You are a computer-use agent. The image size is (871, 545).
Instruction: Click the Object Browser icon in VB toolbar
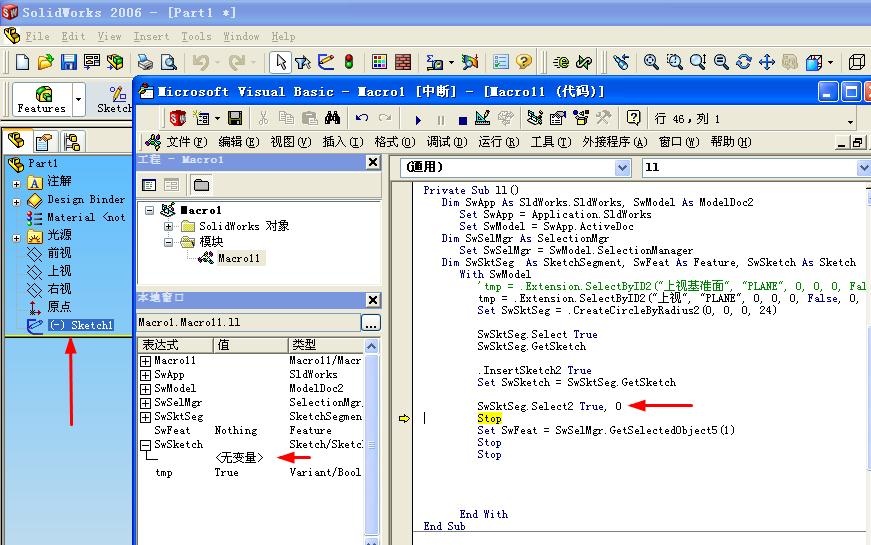coord(580,118)
